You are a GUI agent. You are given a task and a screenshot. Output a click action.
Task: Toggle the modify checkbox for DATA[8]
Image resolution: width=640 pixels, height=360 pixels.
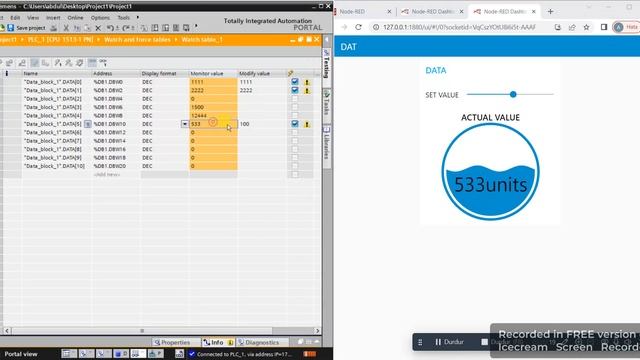click(x=295, y=149)
